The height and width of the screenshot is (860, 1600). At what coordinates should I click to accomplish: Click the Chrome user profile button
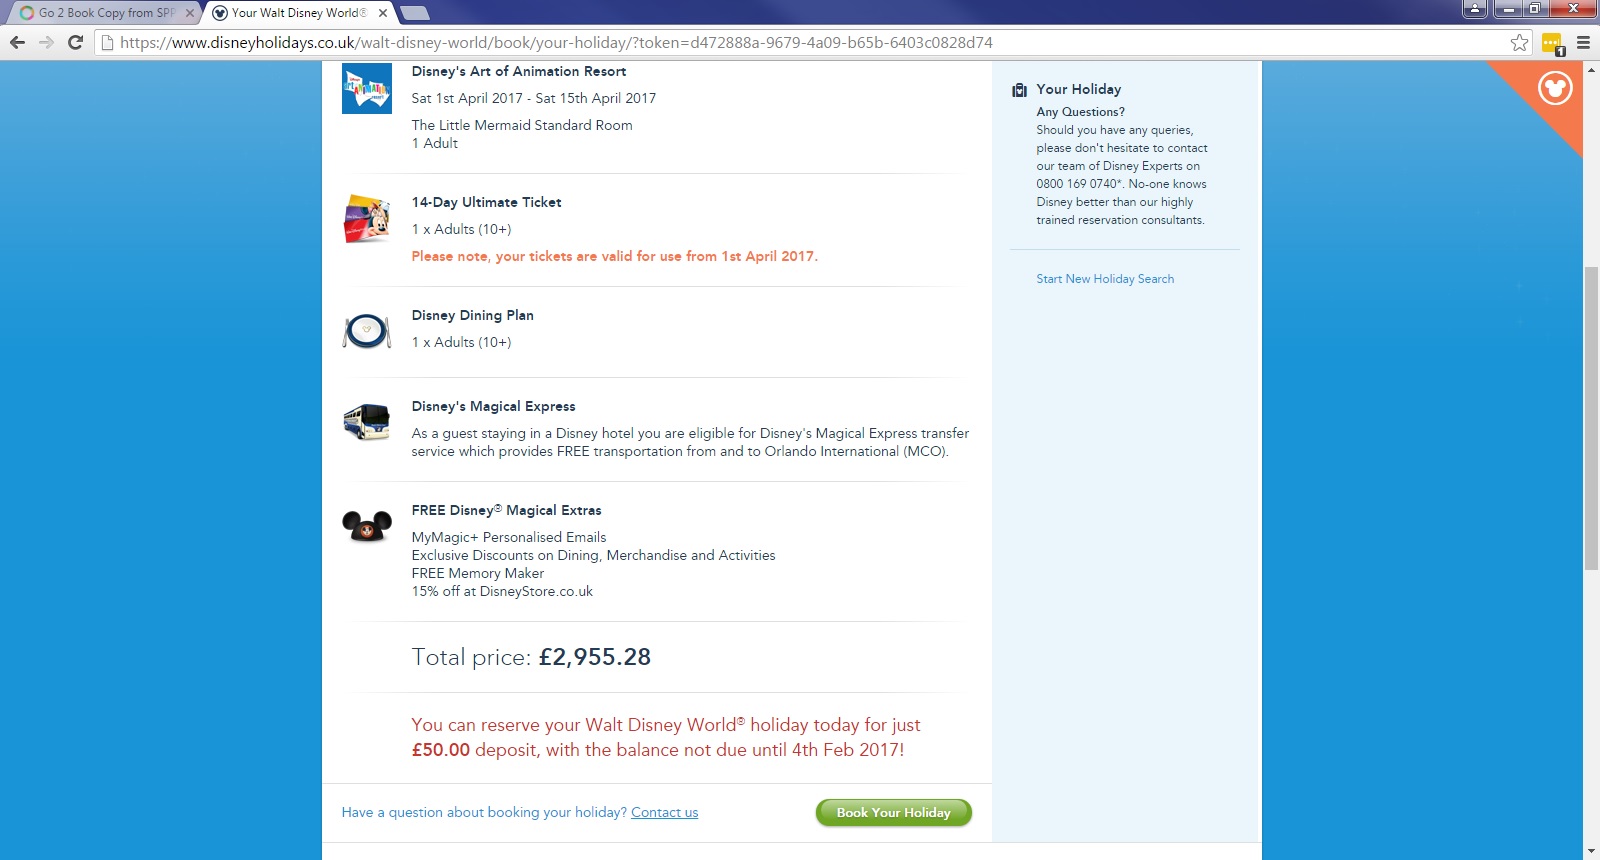[x=1475, y=9]
